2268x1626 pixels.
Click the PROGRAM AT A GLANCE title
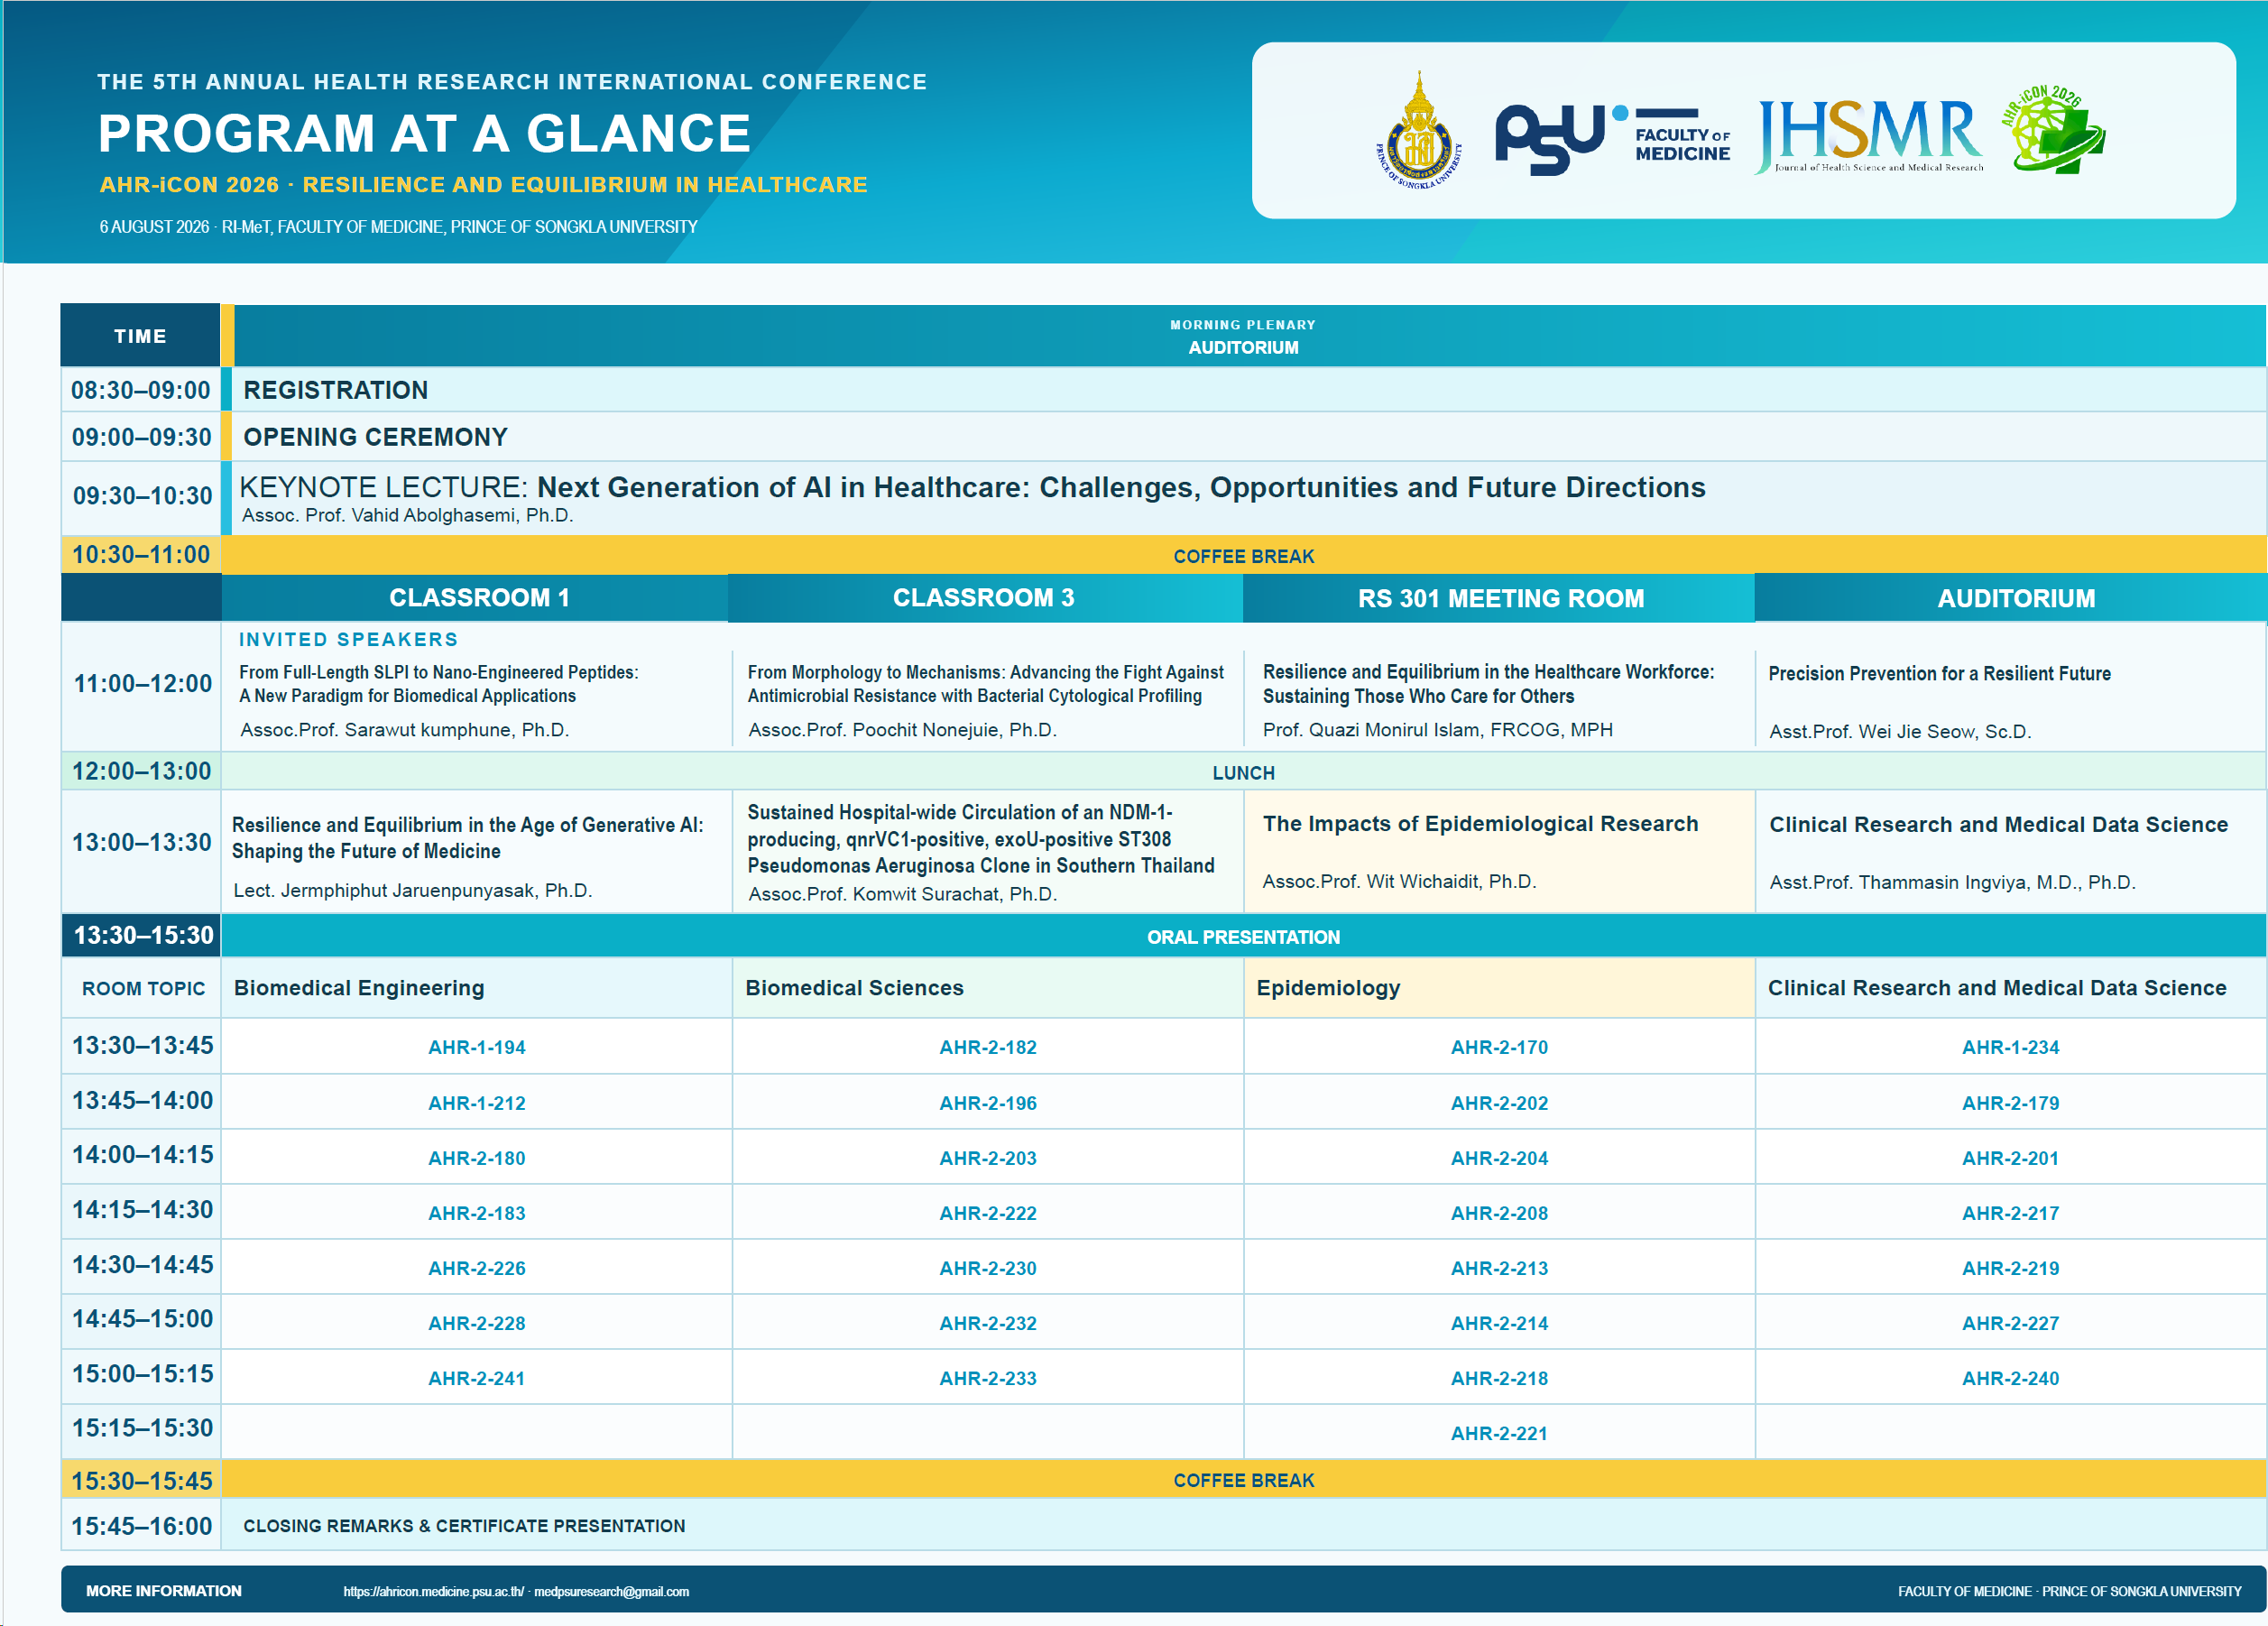[424, 133]
